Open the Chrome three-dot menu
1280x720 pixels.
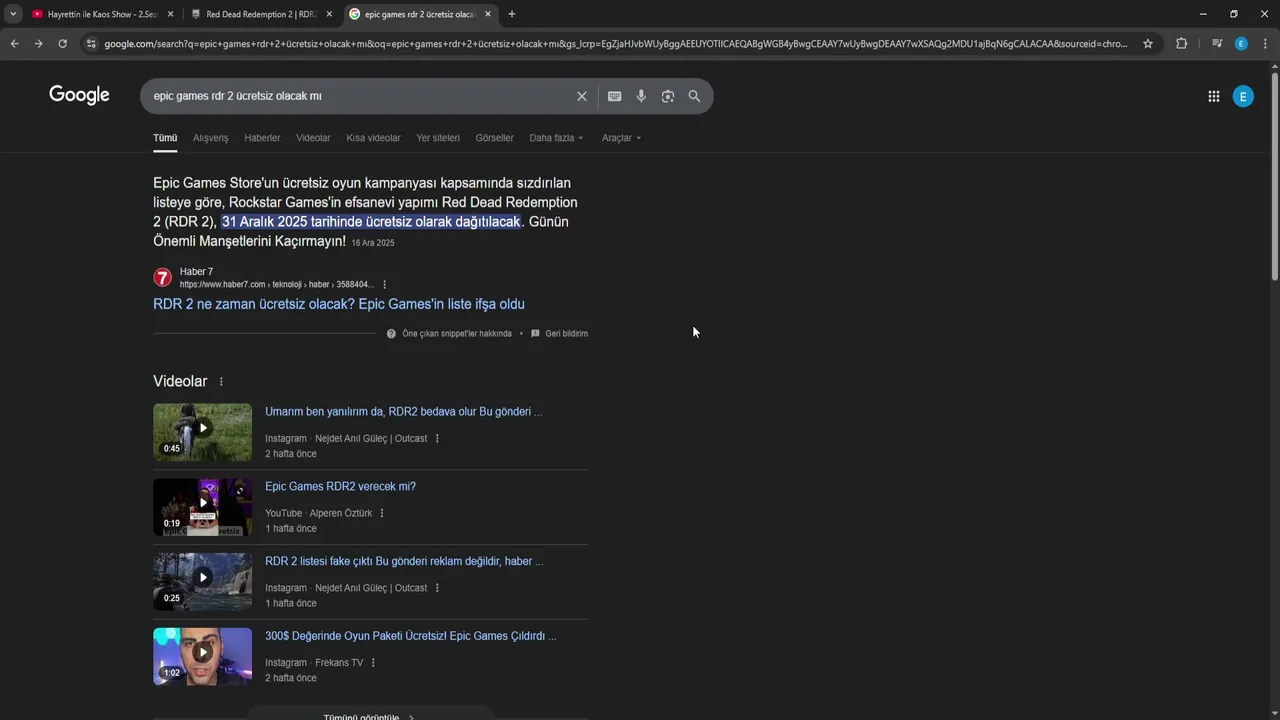tap(1265, 44)
